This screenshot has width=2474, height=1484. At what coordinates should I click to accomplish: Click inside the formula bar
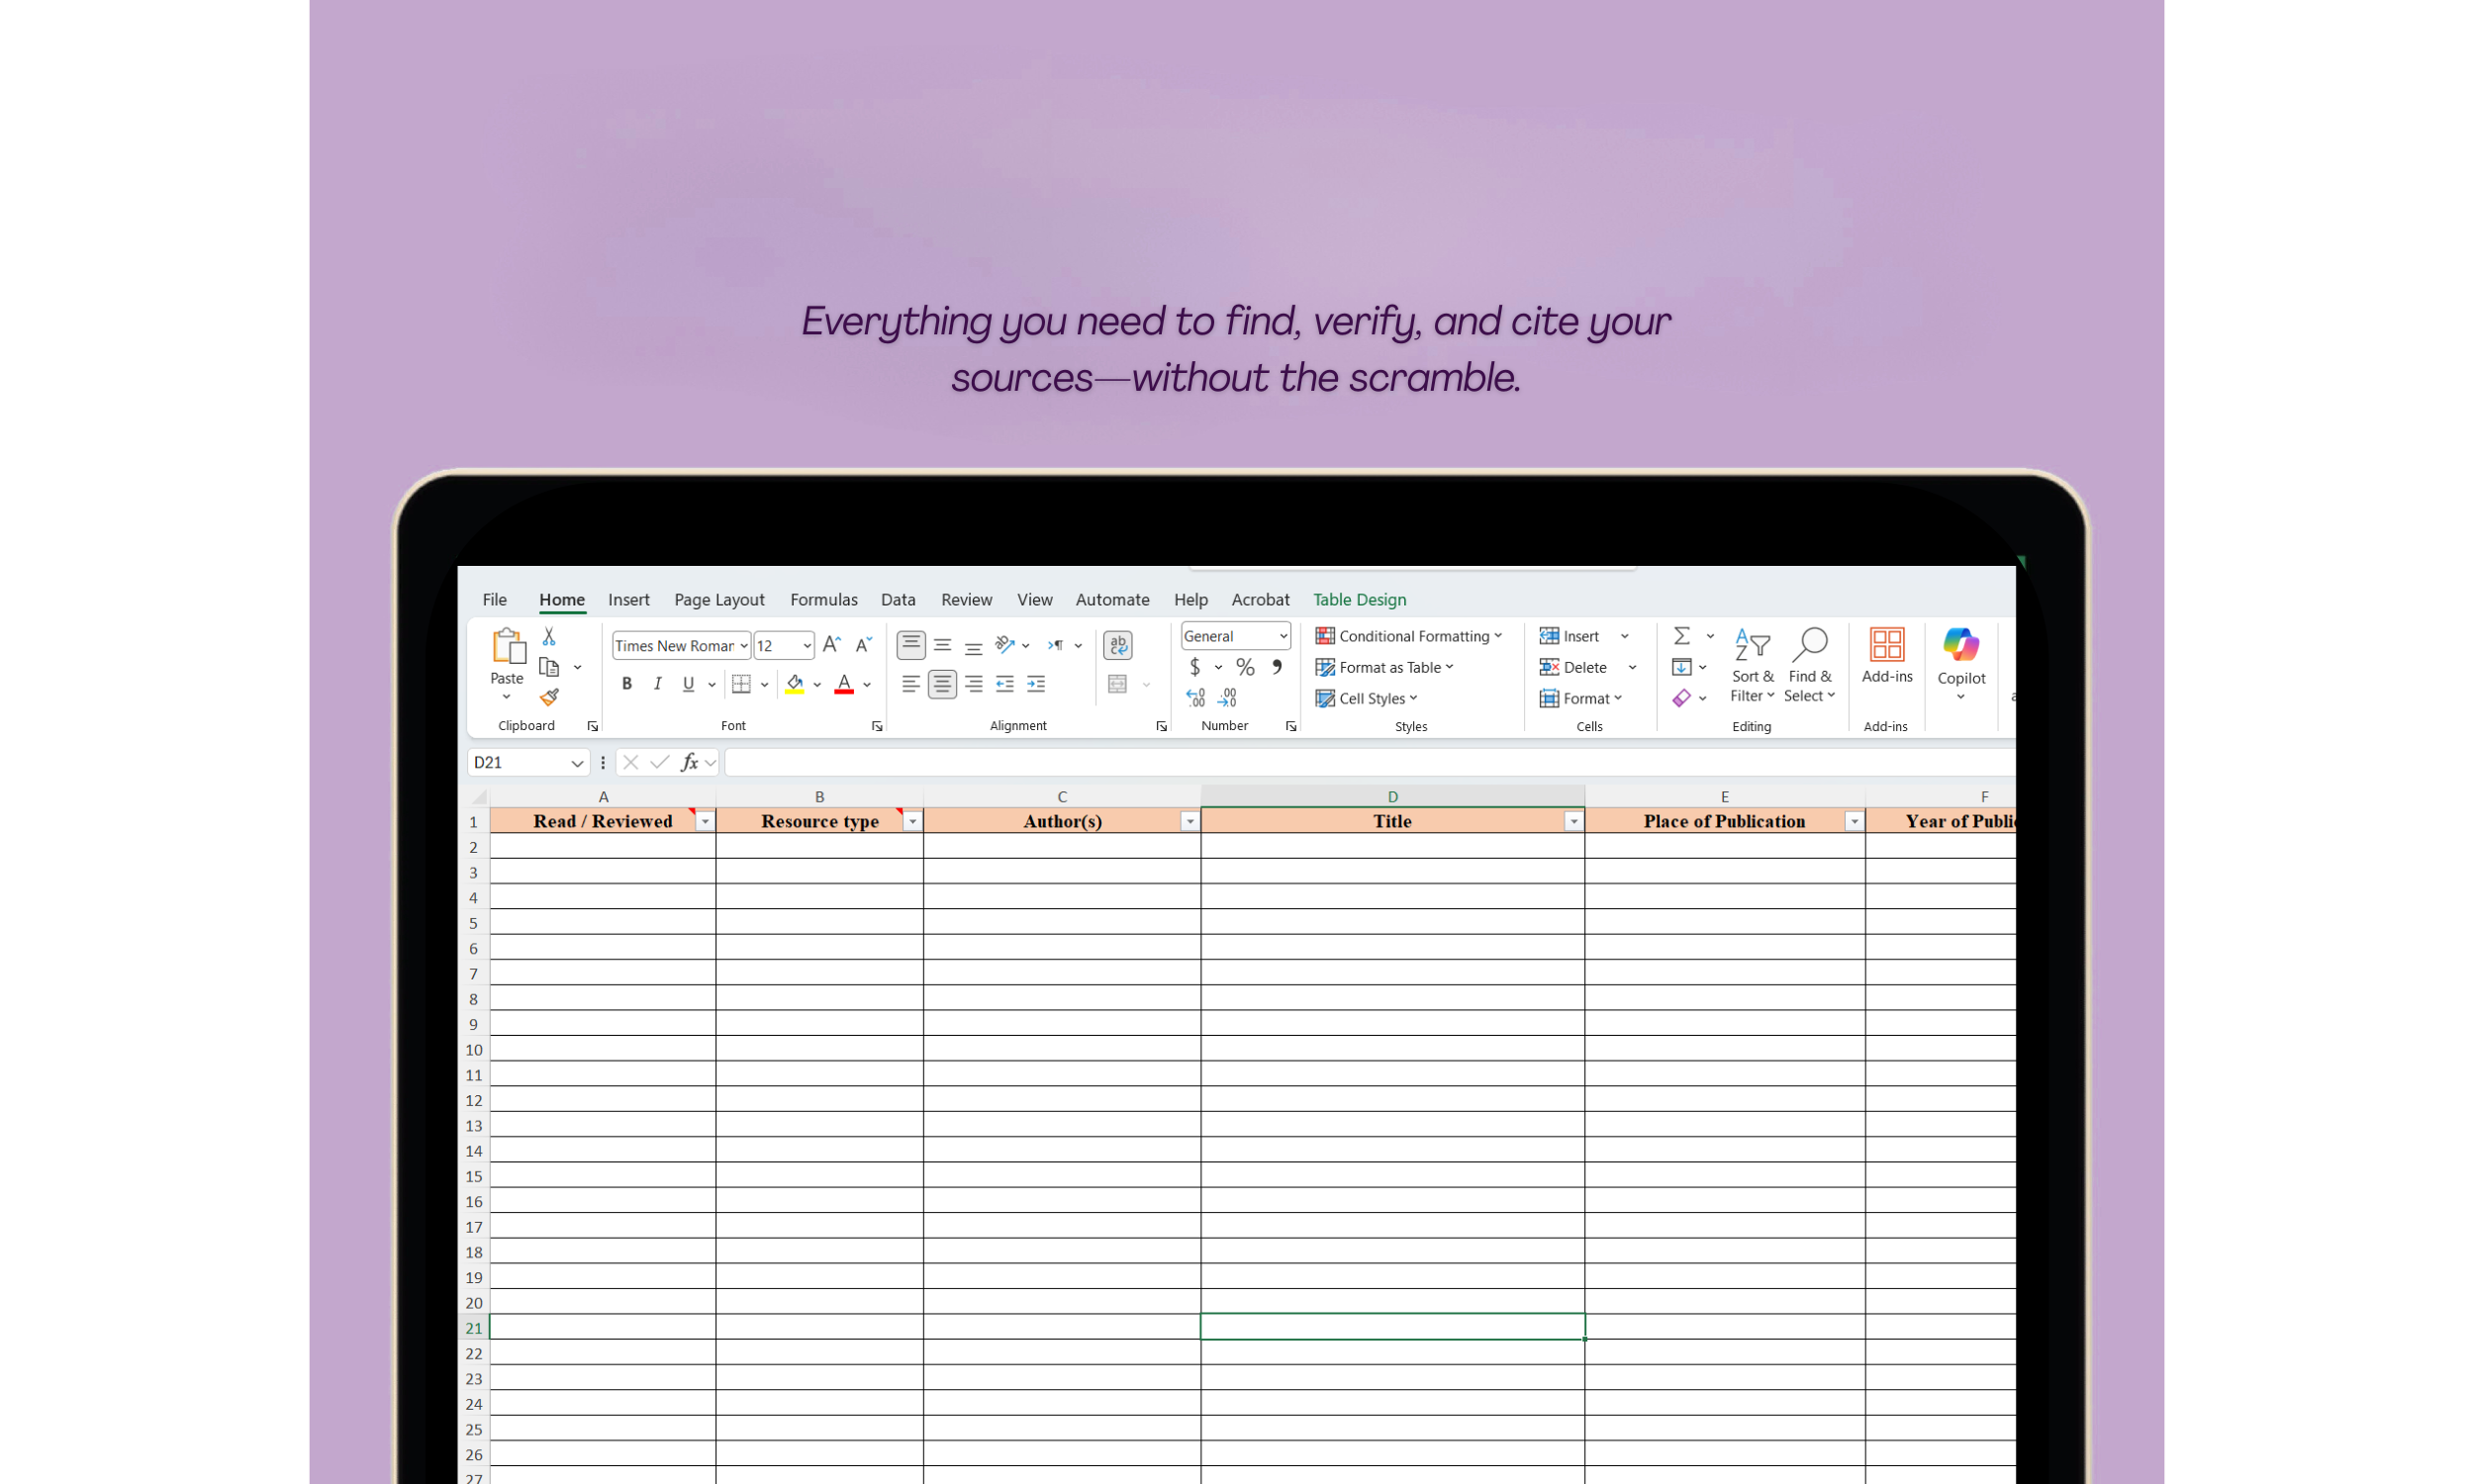click(1100, 761)
